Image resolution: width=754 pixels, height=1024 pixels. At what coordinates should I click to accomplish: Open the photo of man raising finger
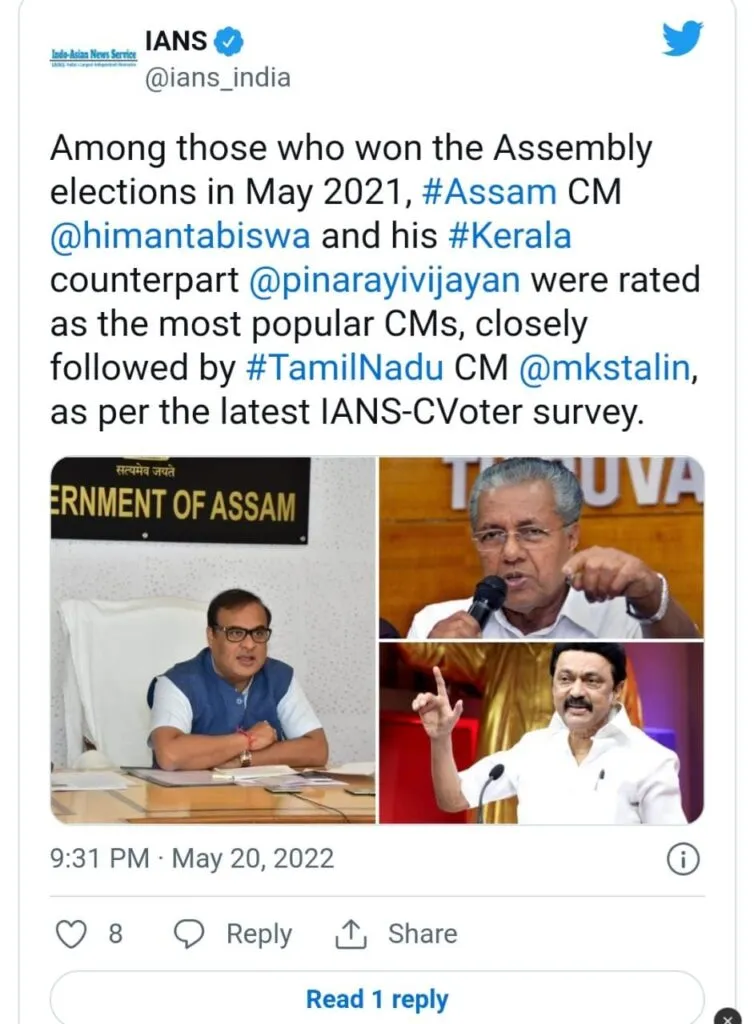542,733
